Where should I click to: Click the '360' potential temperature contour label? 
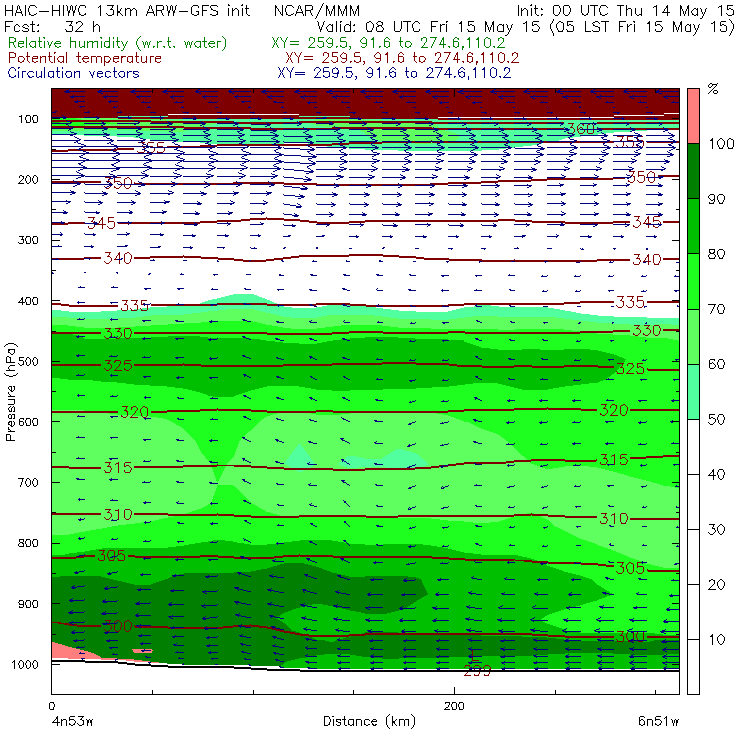pos(580,129)
